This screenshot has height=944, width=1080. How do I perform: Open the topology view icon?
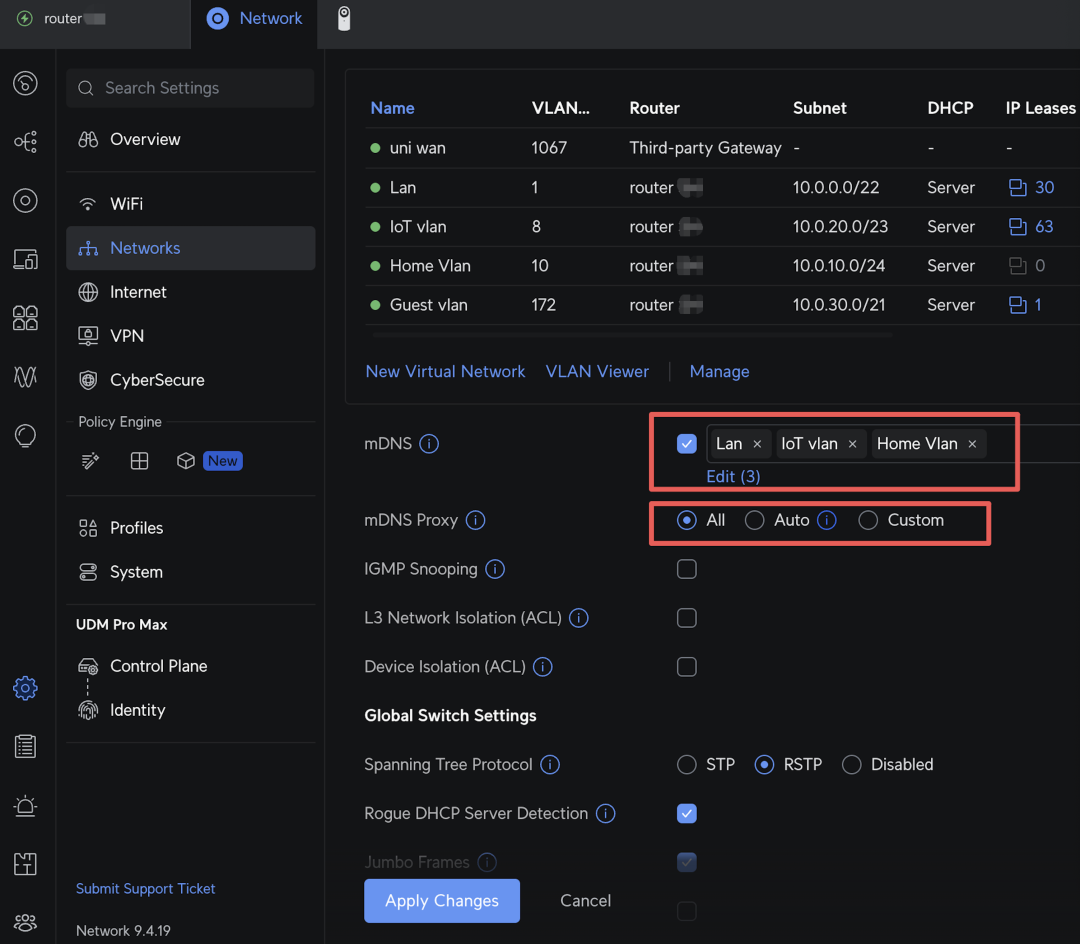(25, 142)
